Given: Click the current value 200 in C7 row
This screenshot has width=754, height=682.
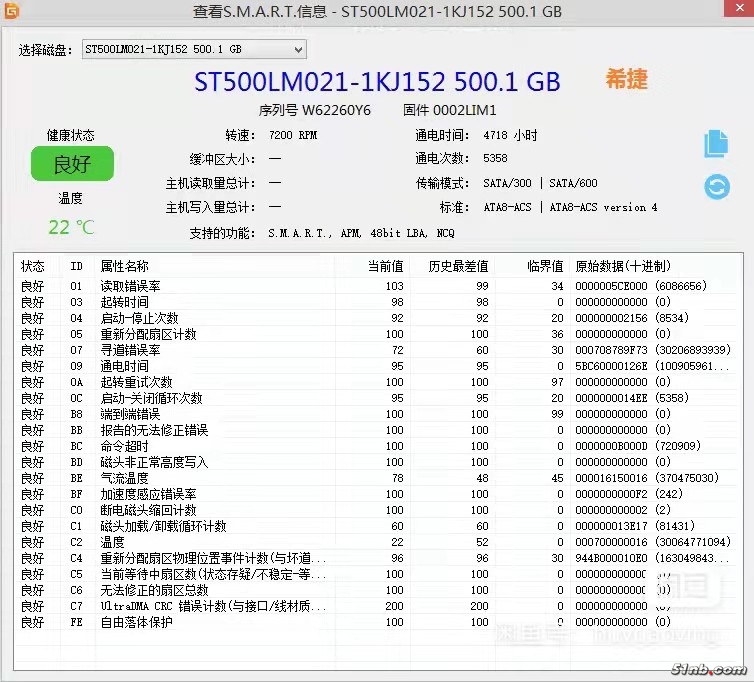Looking at the screenshot, I should tap(394, 606).
